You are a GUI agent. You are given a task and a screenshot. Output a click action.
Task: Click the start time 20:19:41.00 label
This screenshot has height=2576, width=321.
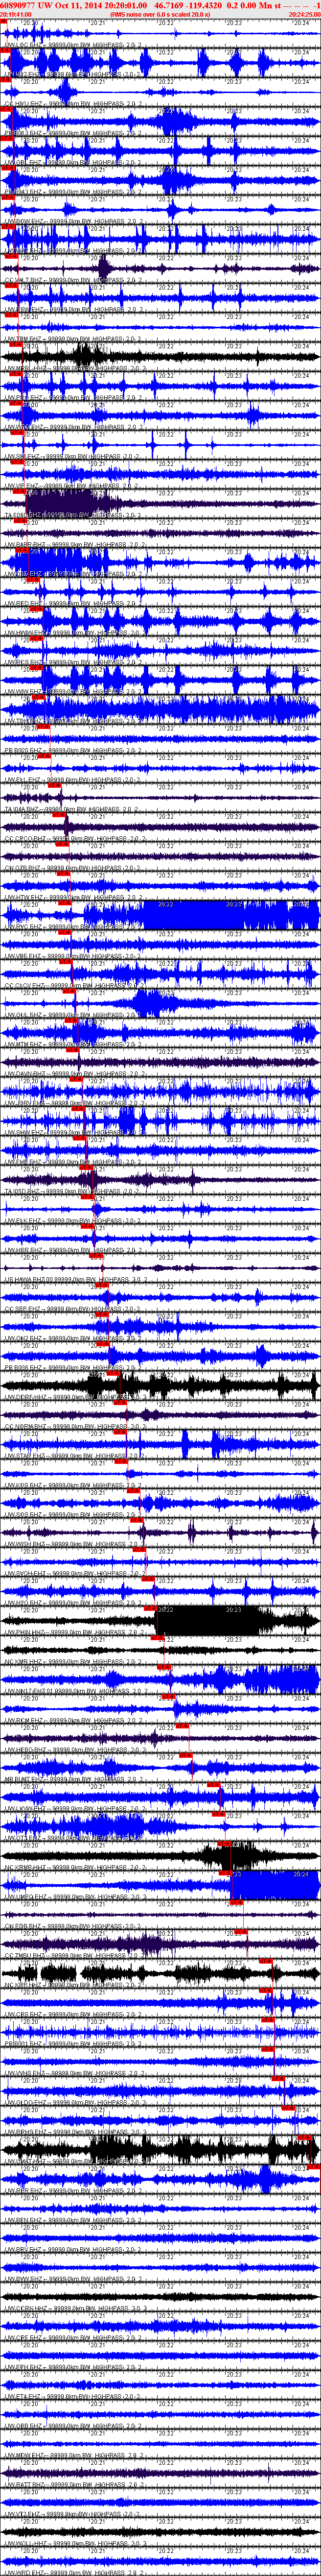pyautogui.click(x=17, y=15)
